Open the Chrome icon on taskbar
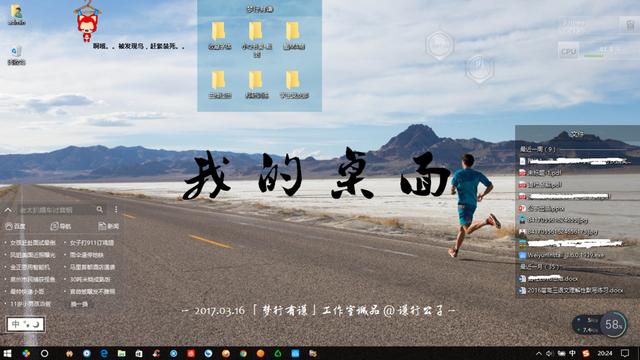Image resolution: width=640 pixels, height=360 pixels. (243, 353)
